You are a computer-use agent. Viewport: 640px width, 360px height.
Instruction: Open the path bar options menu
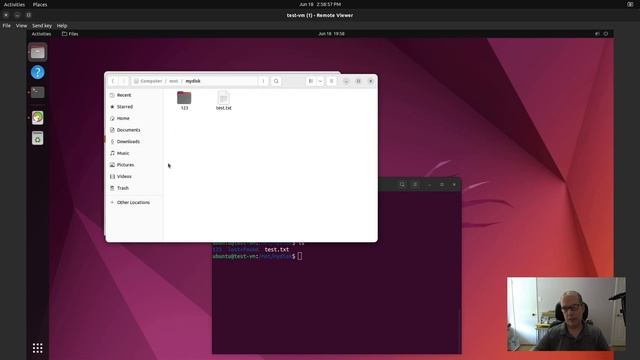(x=263, y=81)
